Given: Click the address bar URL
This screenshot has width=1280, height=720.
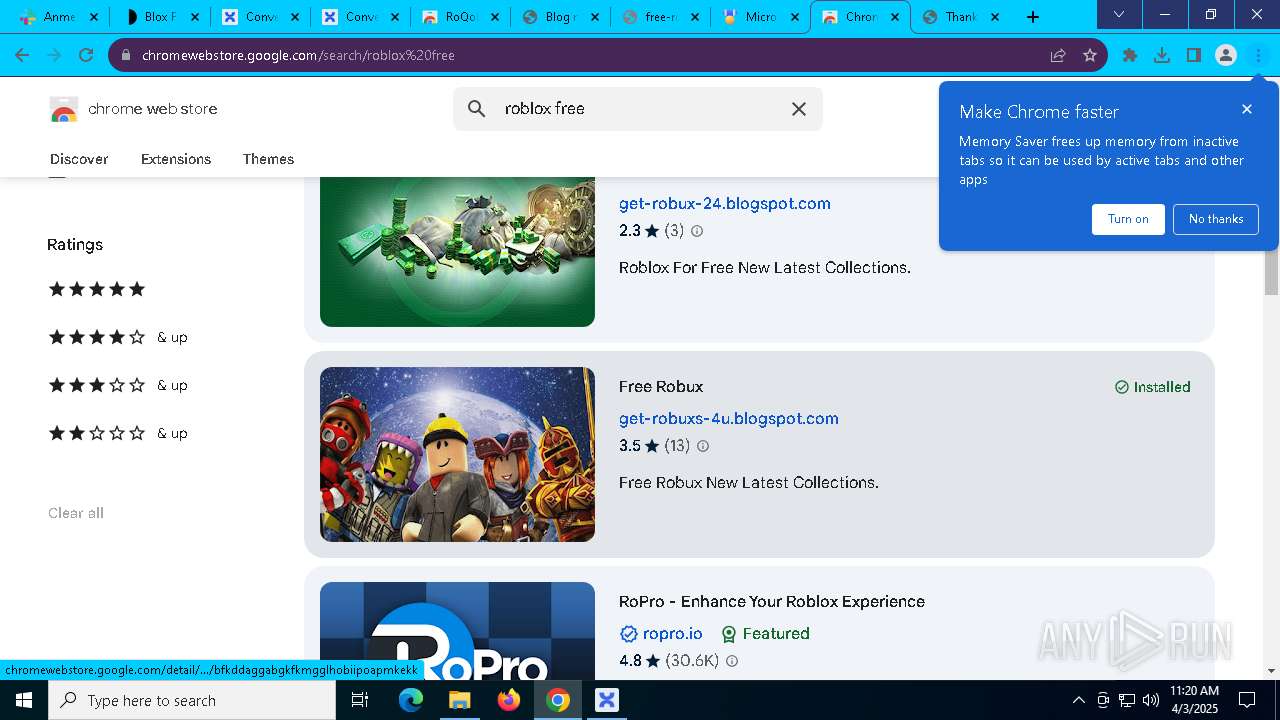Looking at the screenshot, I should pyautogui.click(x=299, y=55).
